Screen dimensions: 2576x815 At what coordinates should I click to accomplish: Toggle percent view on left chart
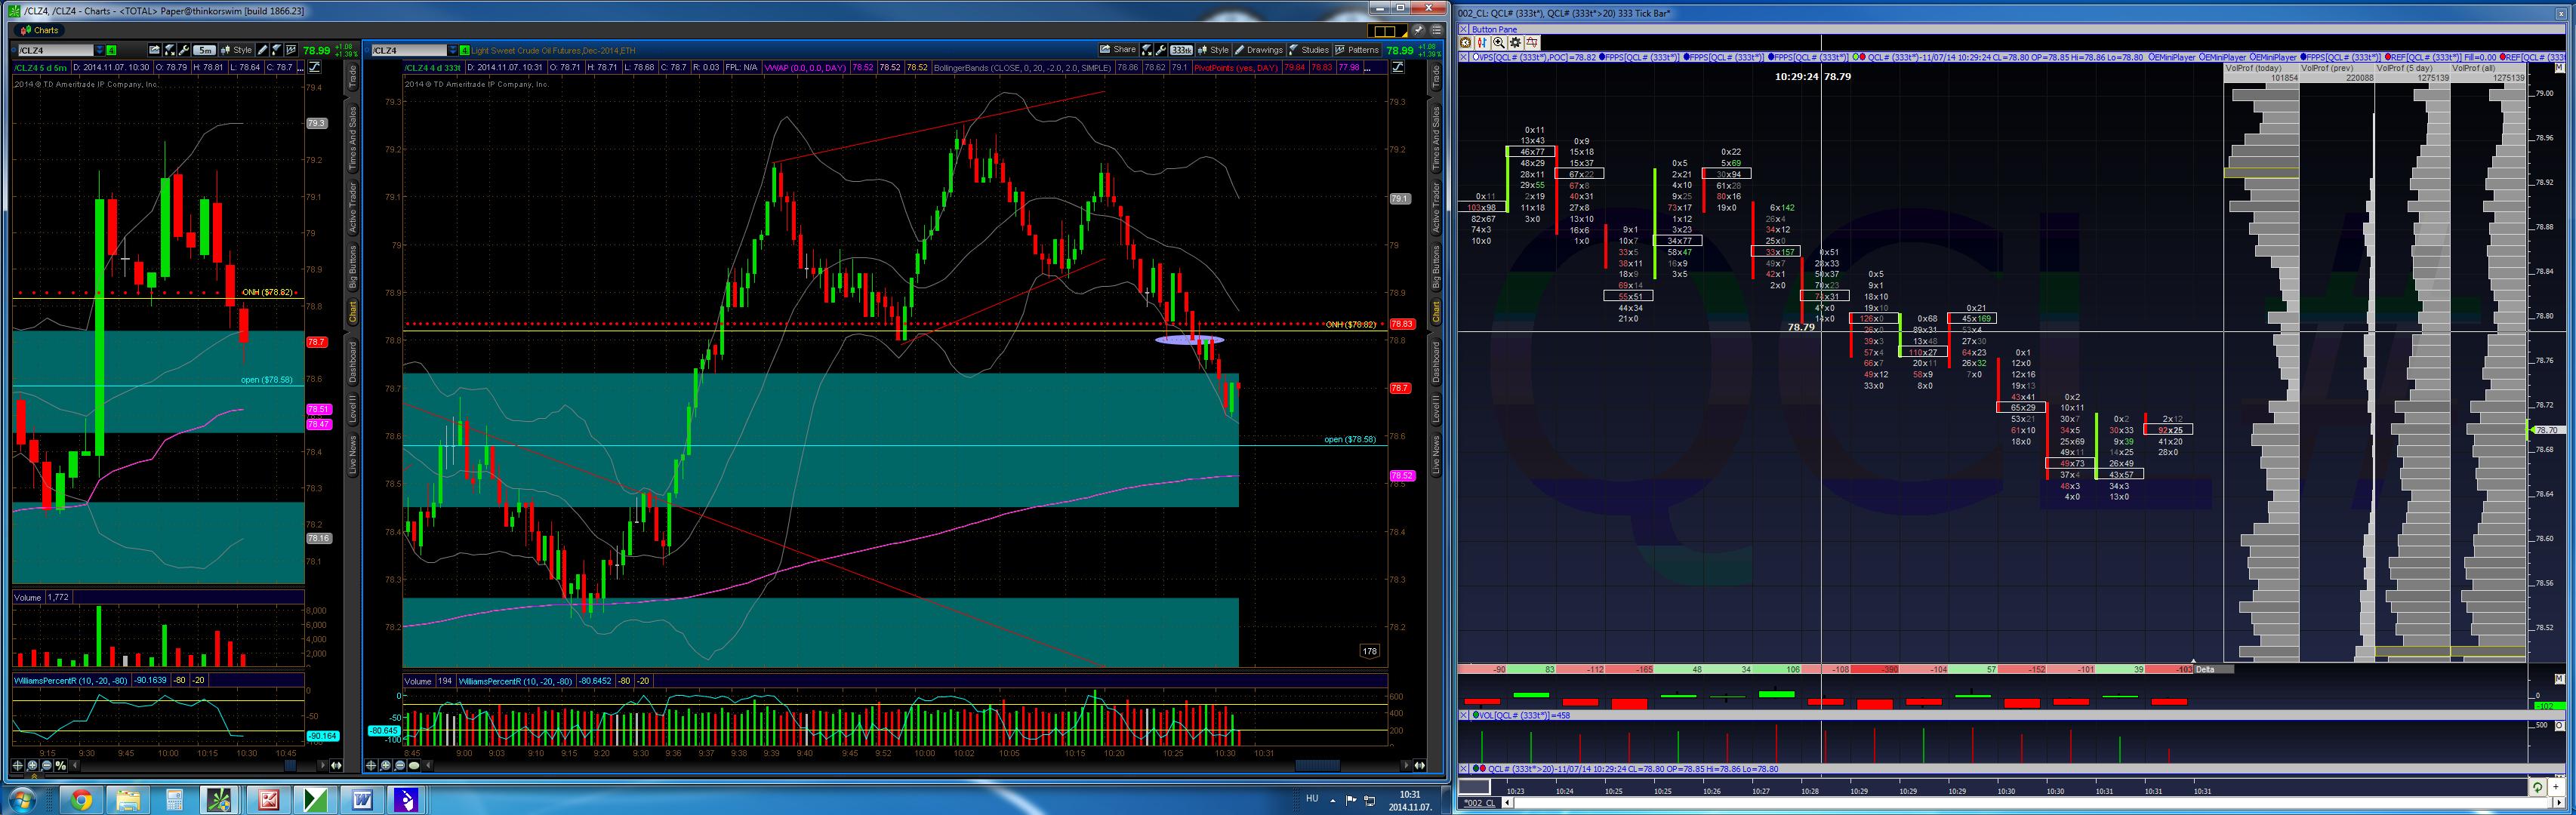pos(61,766)
